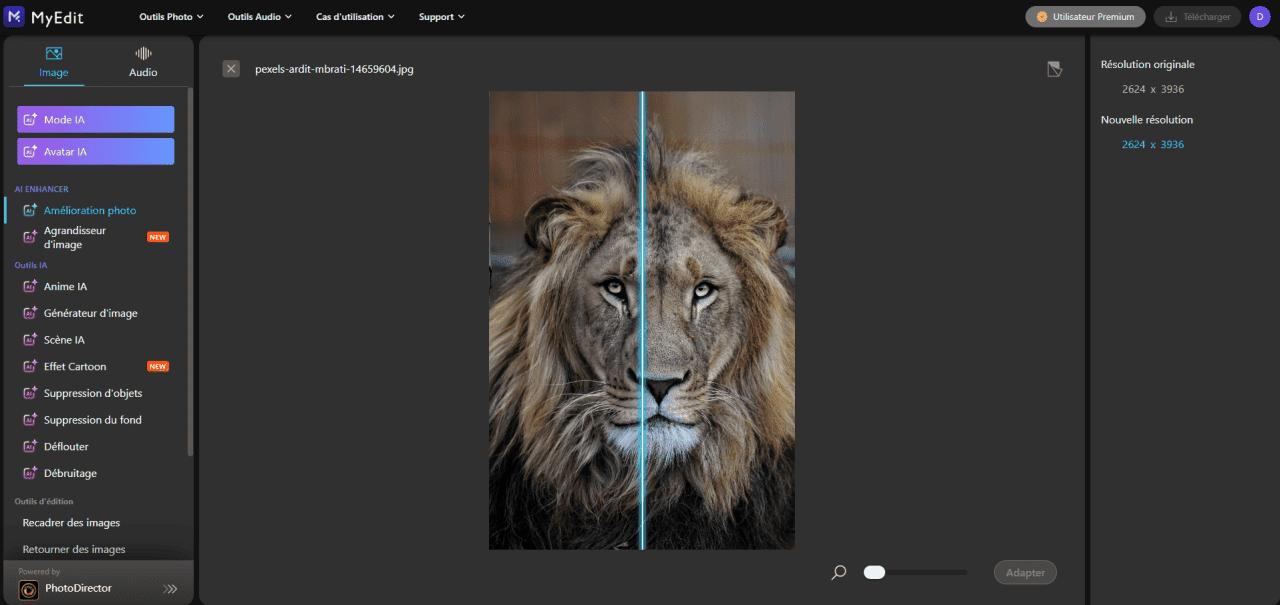The height and width of the screenshot is (605, 1280).
Task: Click the Suppression du fond icon
Action: pos(30,420)
